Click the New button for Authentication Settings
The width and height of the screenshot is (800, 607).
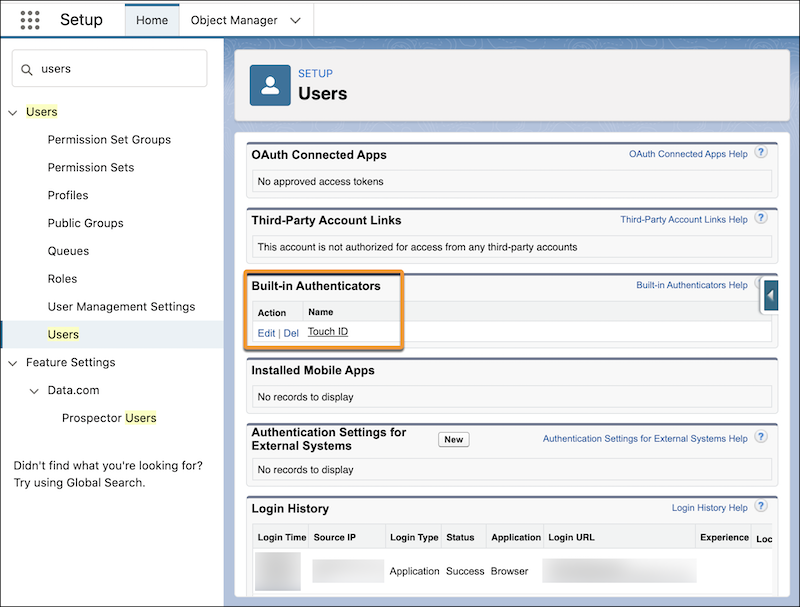tap(454, 439)
